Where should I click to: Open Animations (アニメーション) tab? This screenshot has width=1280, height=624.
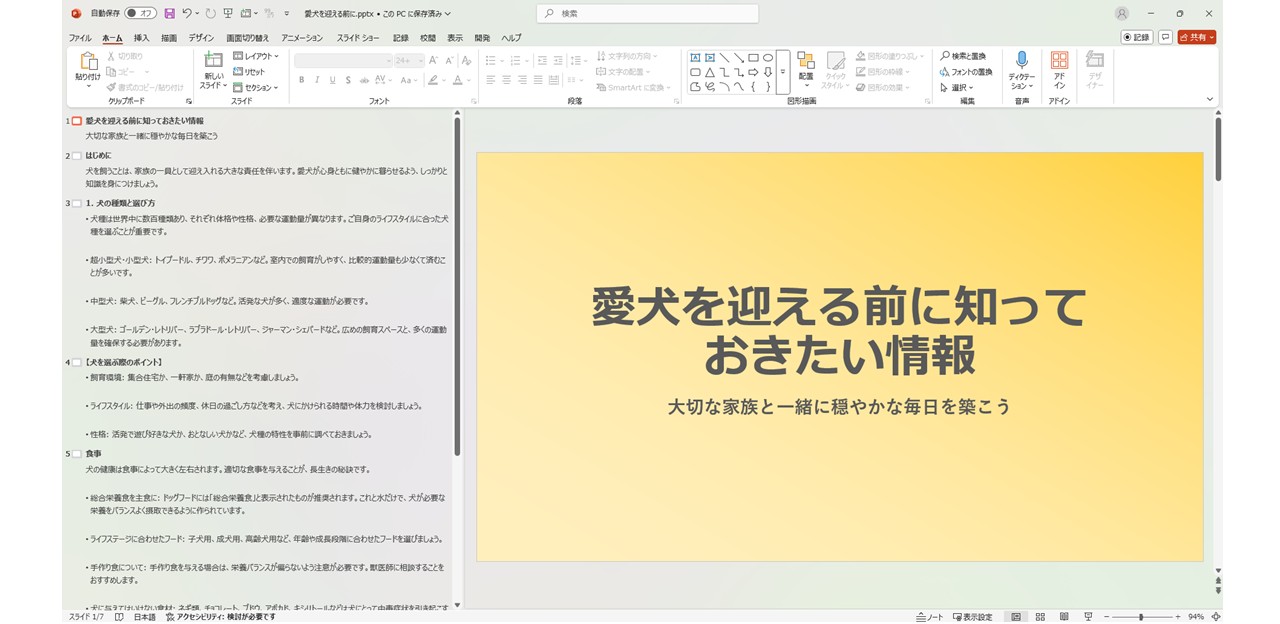(302, 37)
